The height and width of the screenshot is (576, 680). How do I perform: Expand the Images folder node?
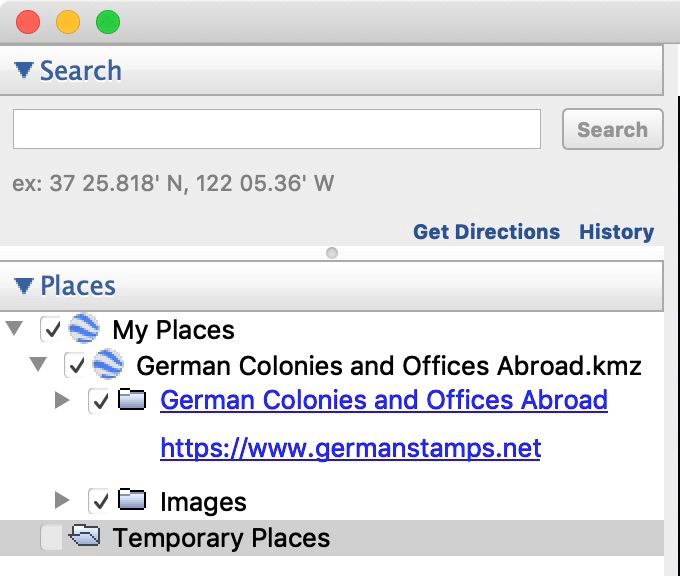tap(62, 500)
